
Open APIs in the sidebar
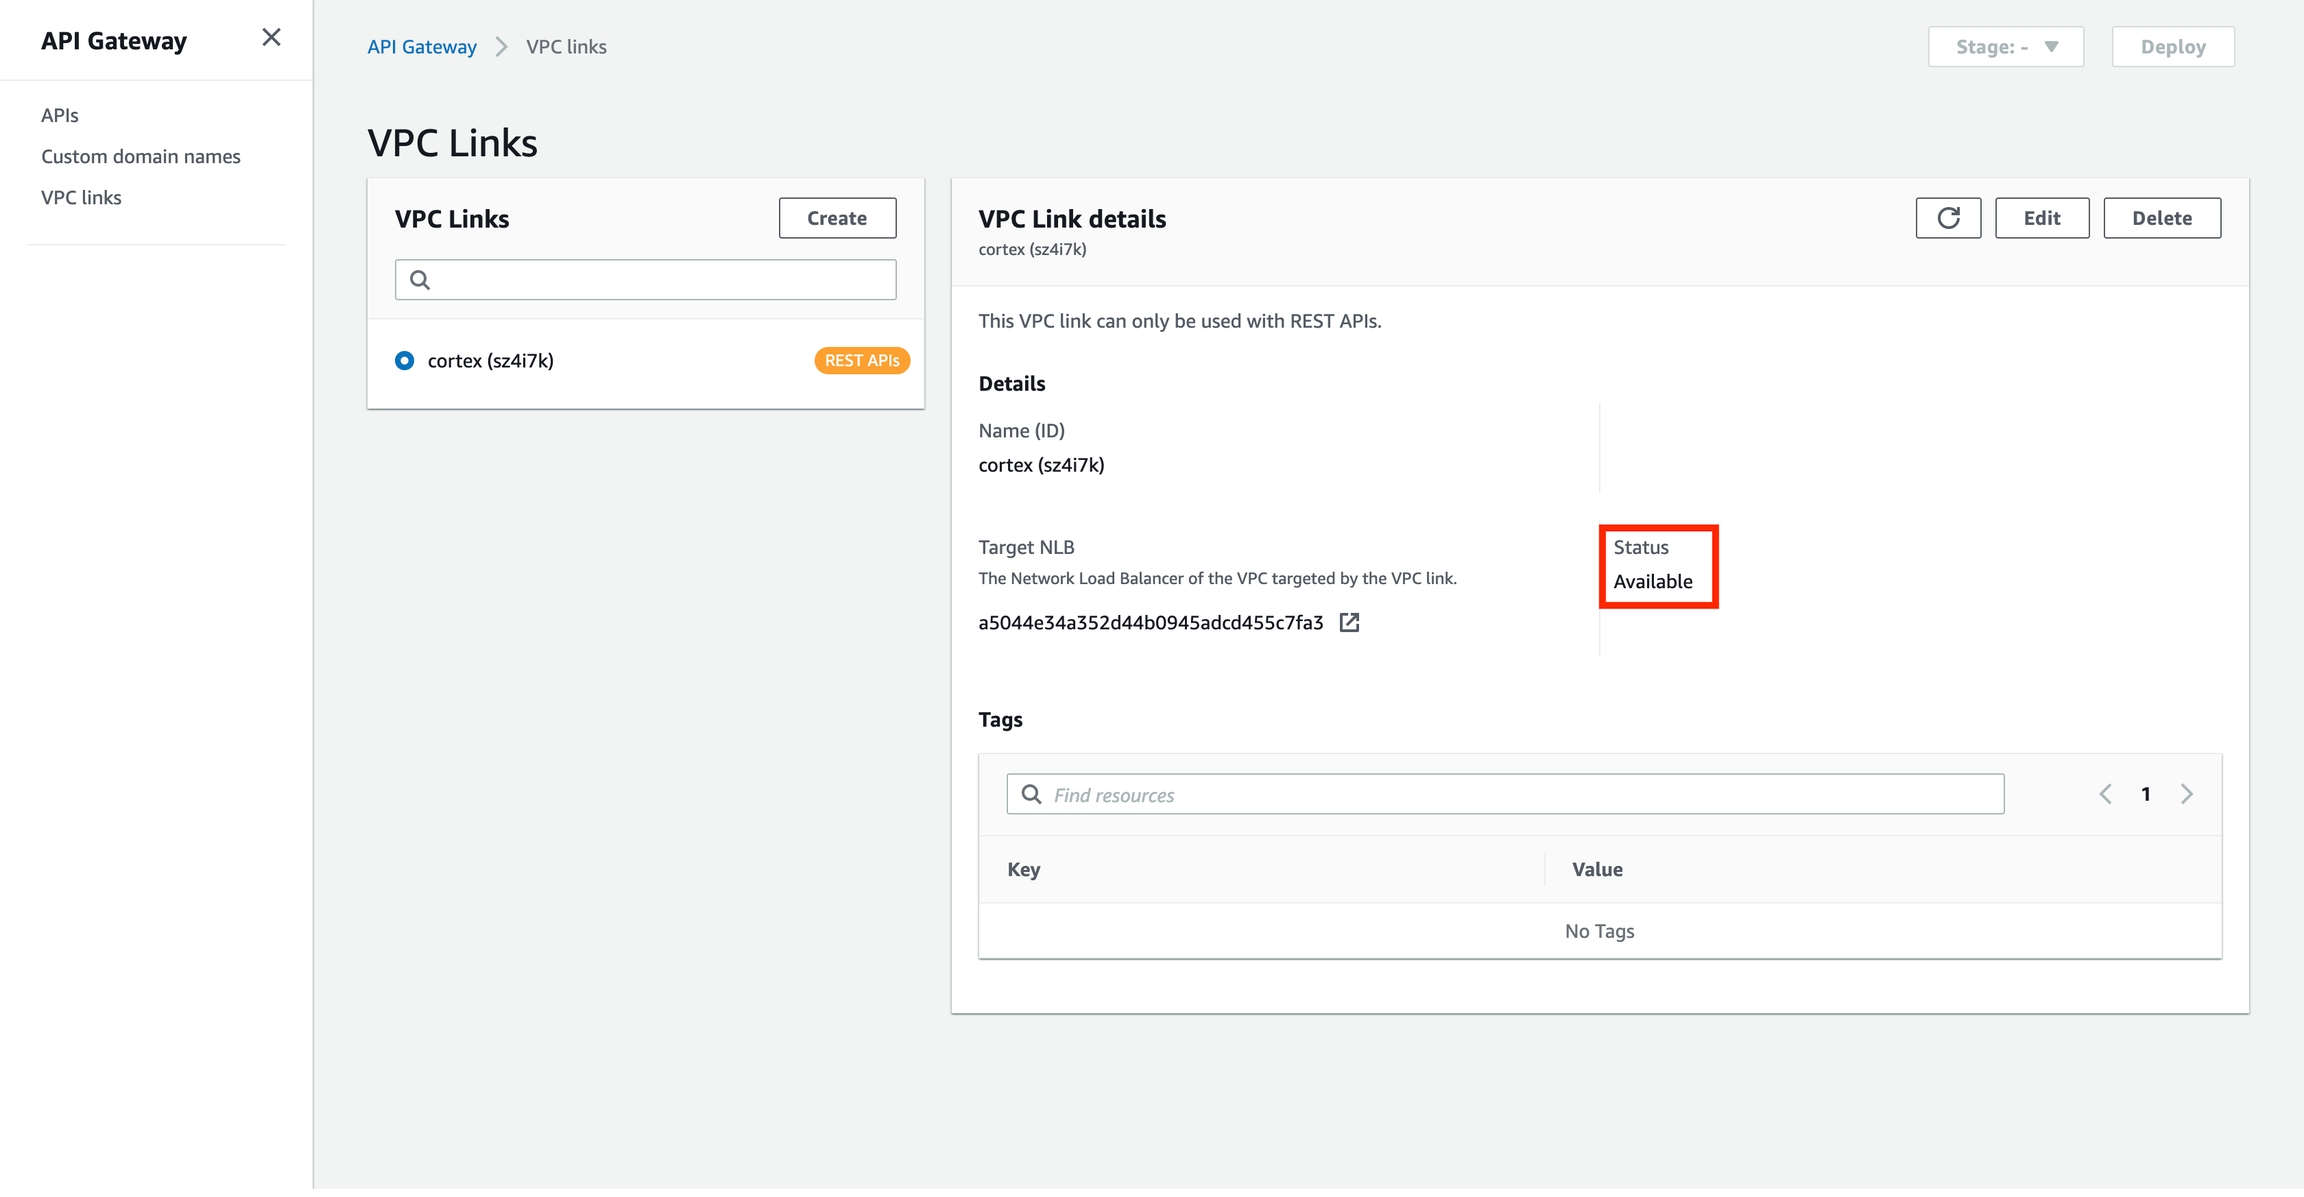60,115
